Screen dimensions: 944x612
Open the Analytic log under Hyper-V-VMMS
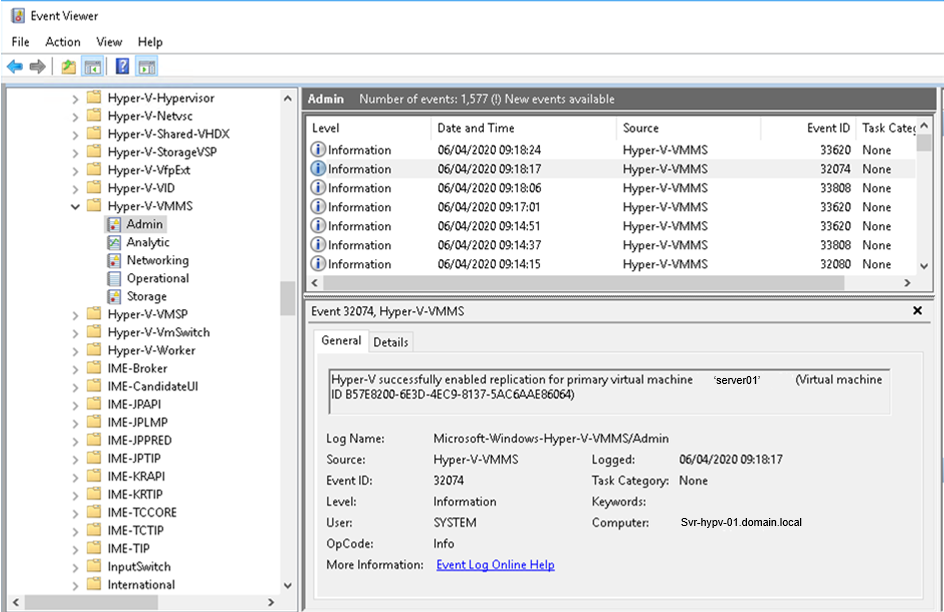147,242
